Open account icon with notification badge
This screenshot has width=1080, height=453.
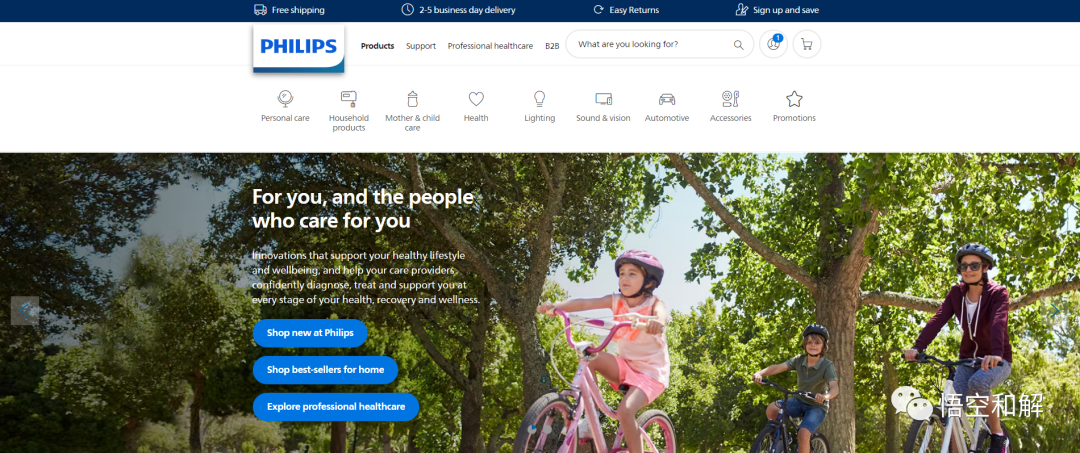(773, 45)
